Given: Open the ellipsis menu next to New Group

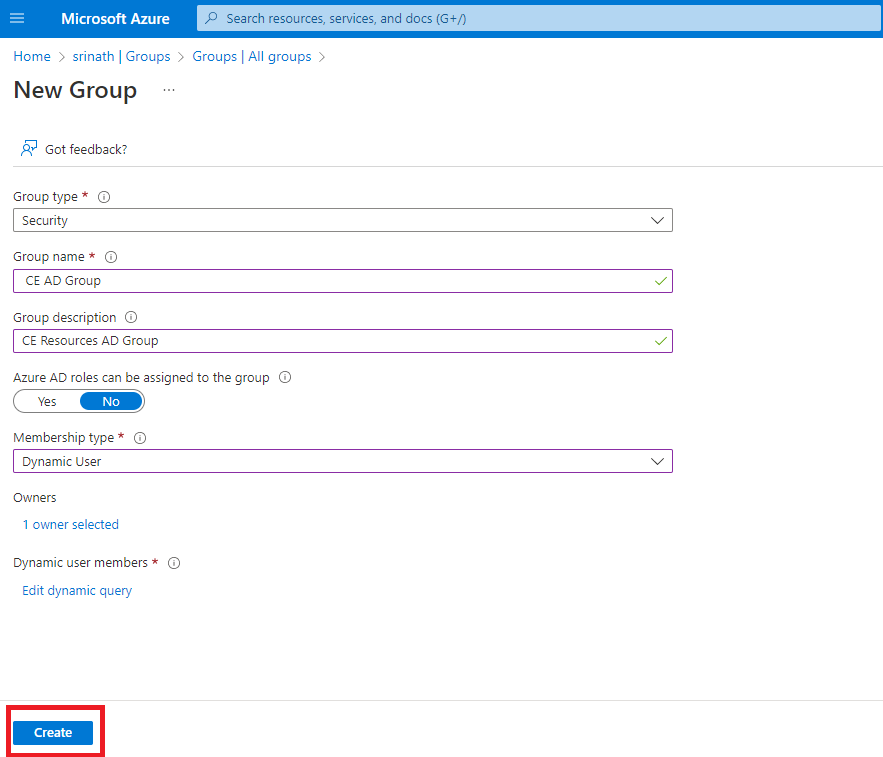Looking at the screenshot, I should coord(168,90).
